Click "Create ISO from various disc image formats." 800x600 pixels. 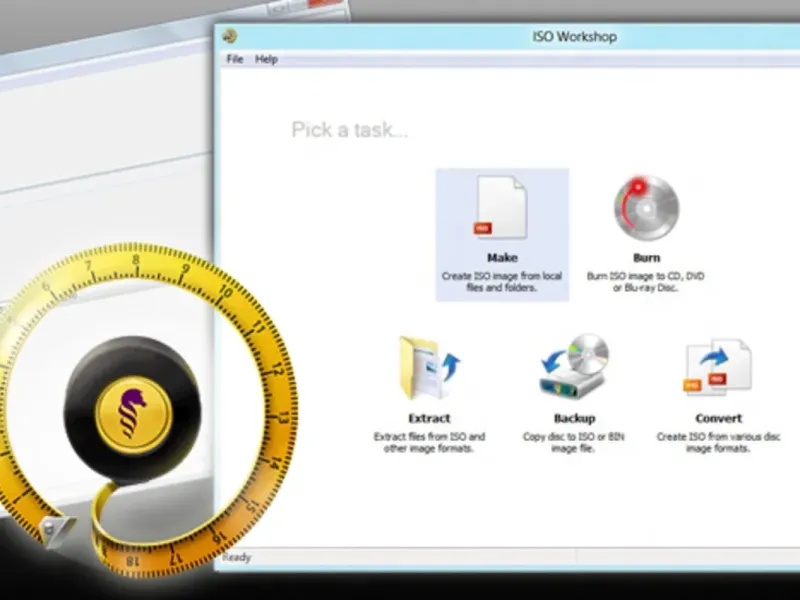(x=718, y=442)
